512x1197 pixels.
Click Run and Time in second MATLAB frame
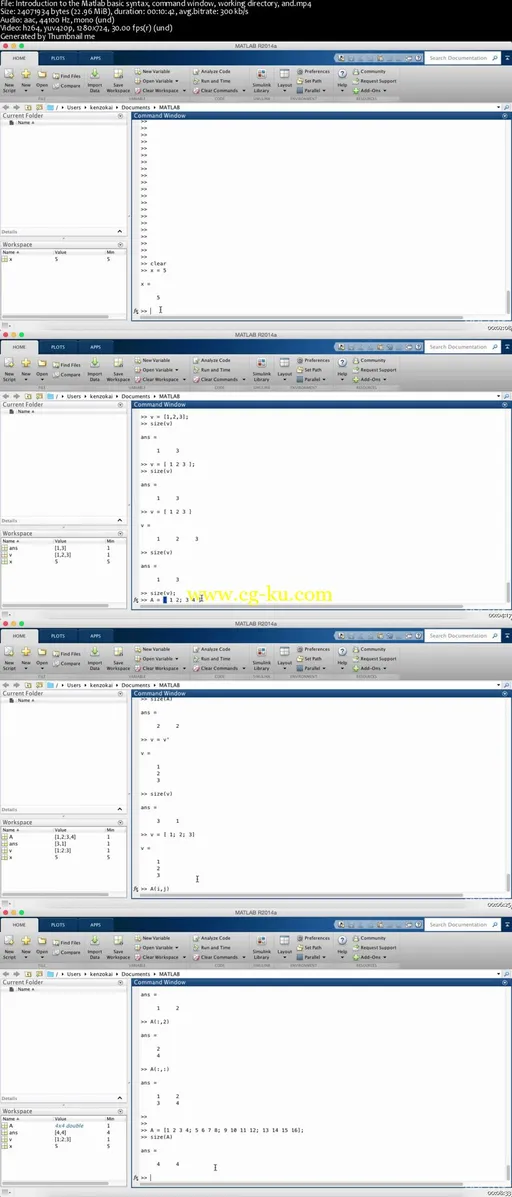[211, 369]
